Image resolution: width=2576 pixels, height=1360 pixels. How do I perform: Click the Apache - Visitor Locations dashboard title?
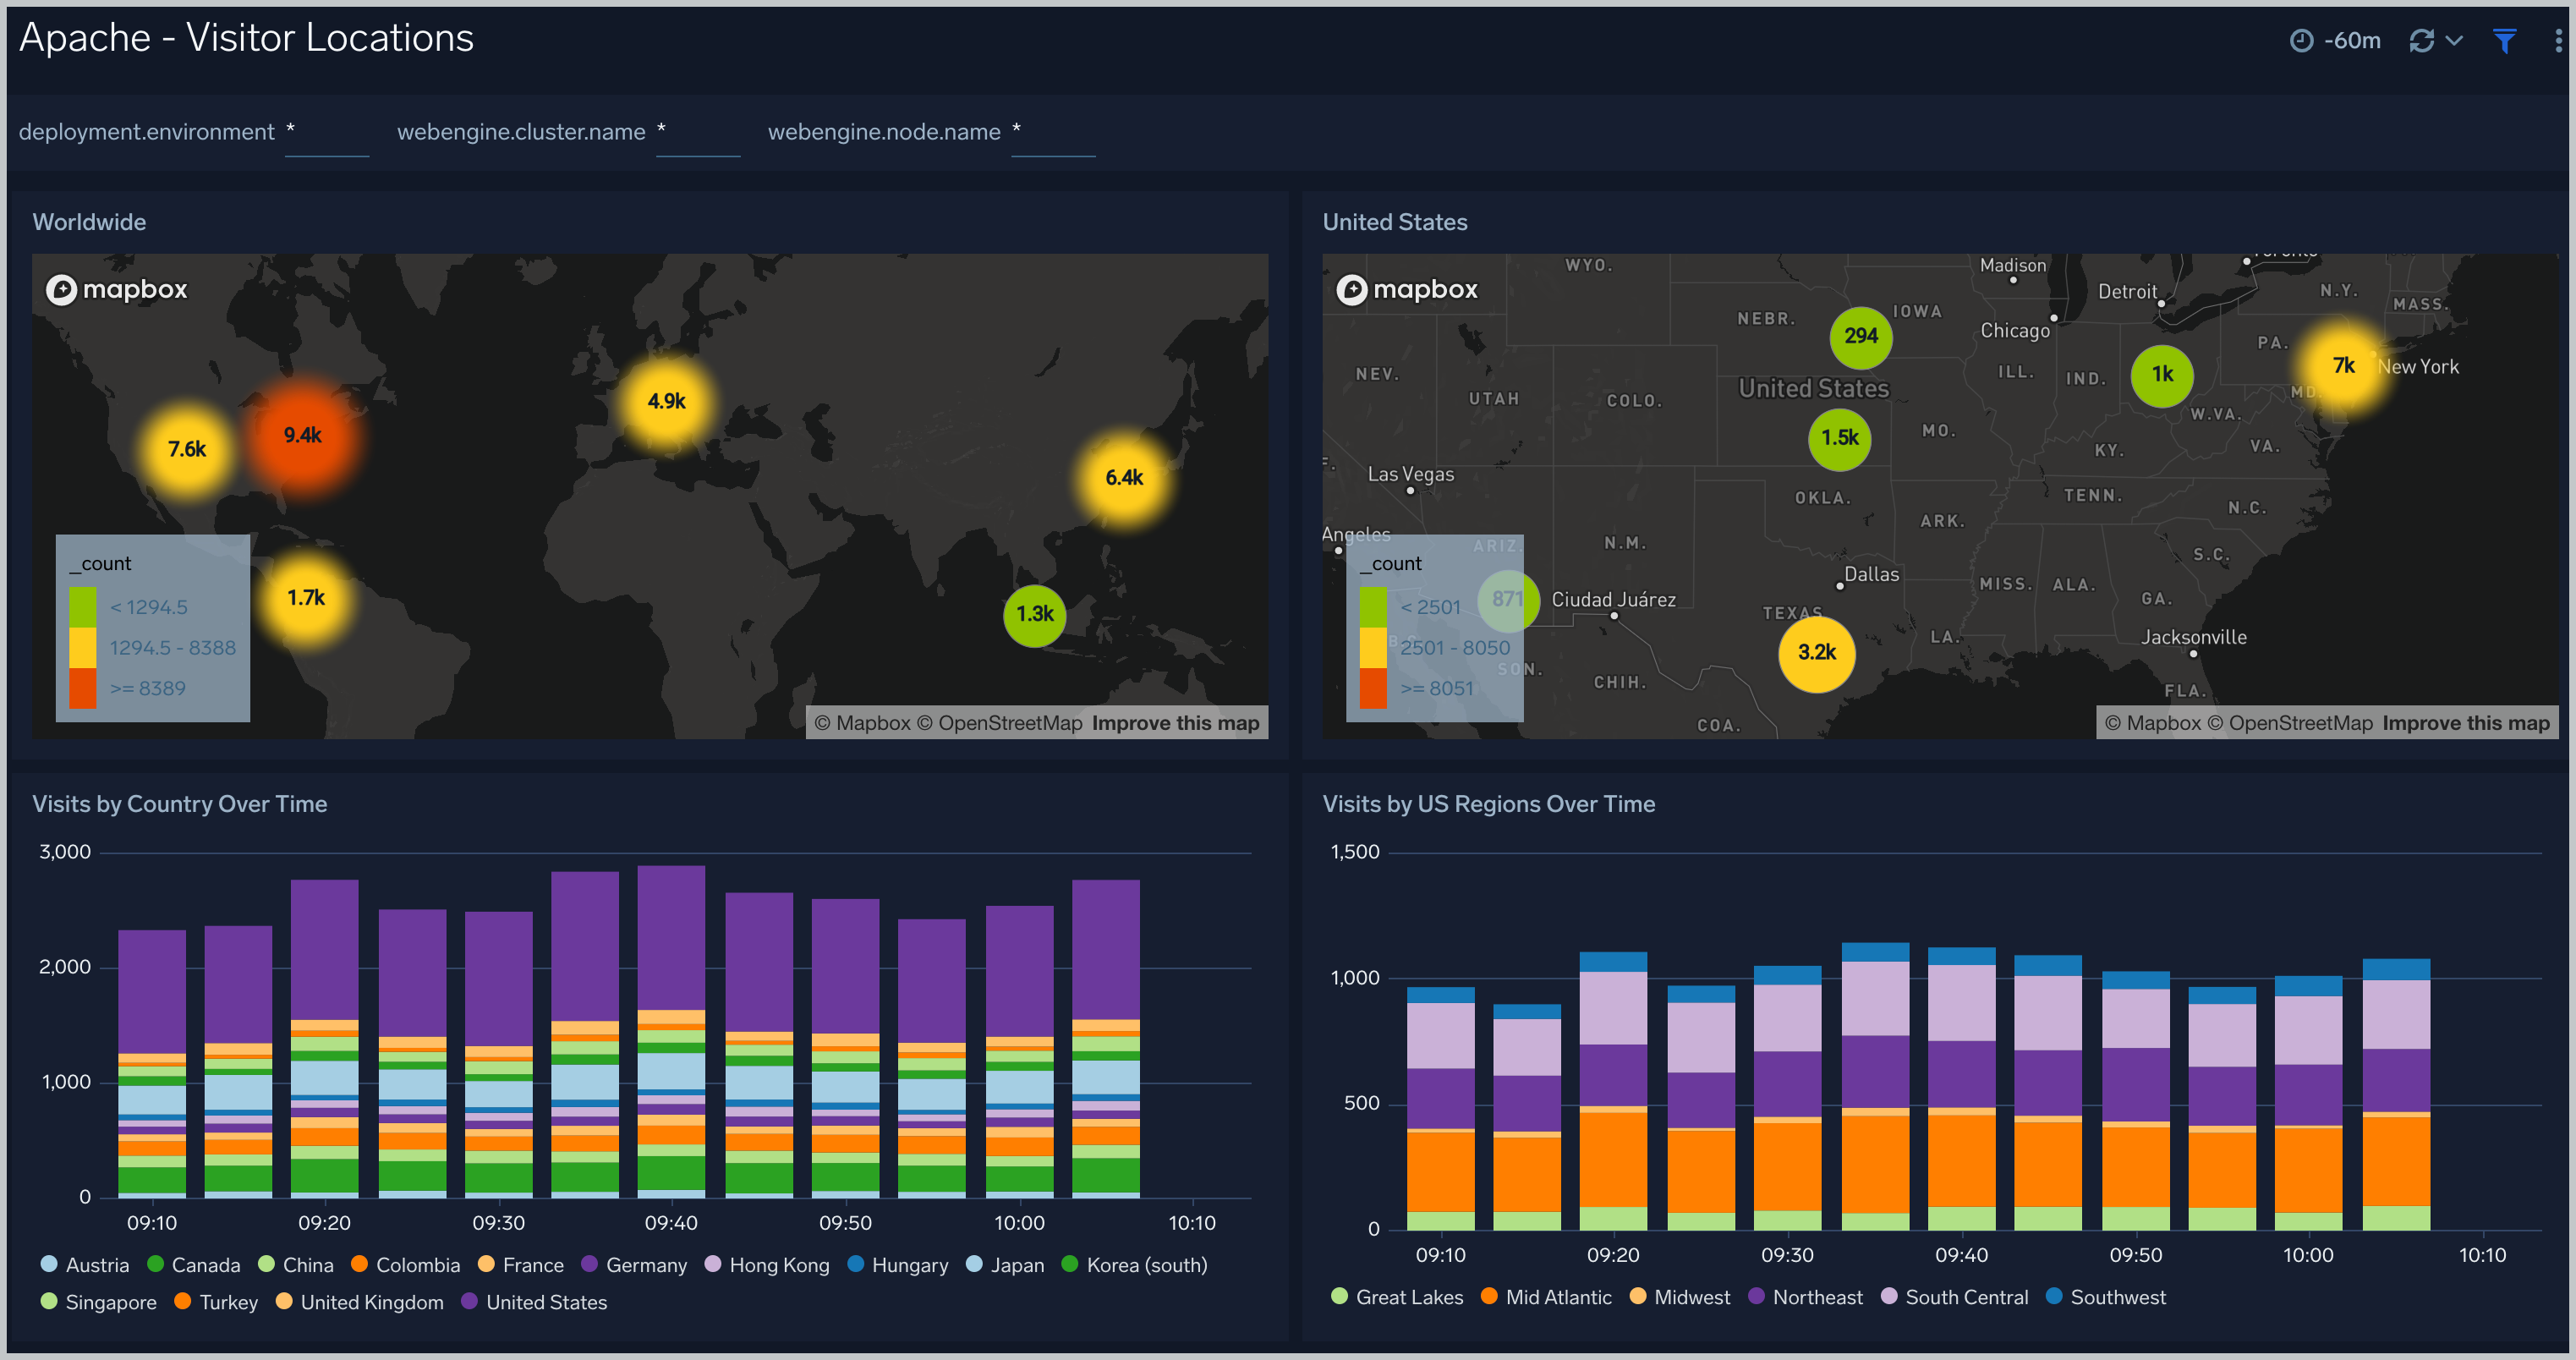tap(246, 38)
